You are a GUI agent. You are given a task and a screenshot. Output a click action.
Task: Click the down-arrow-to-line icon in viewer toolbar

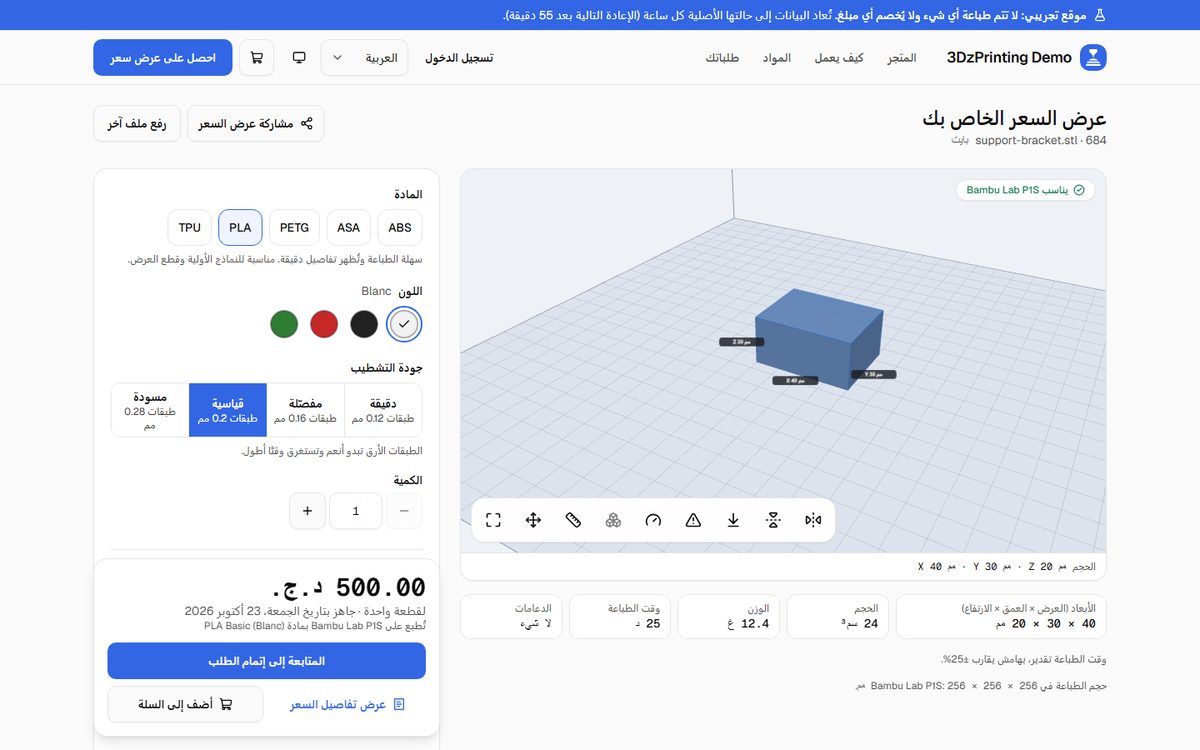[733, 520]
